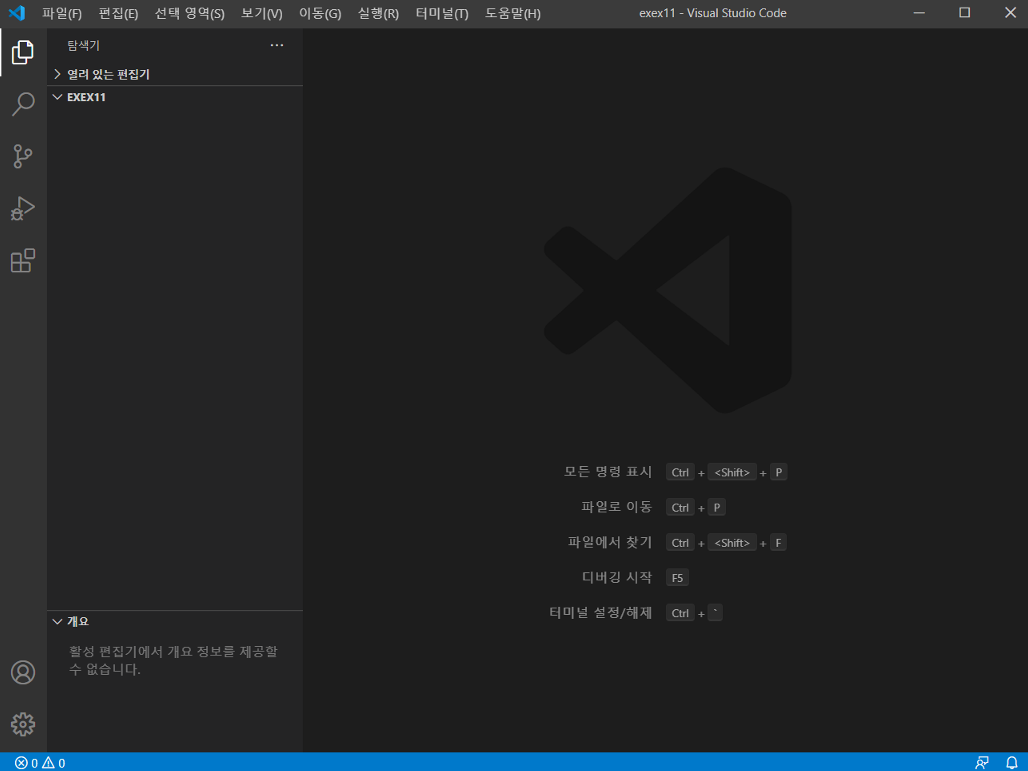Open the Manage gear icon
The width and height of the screenshot is (1028, 771).
23,724
